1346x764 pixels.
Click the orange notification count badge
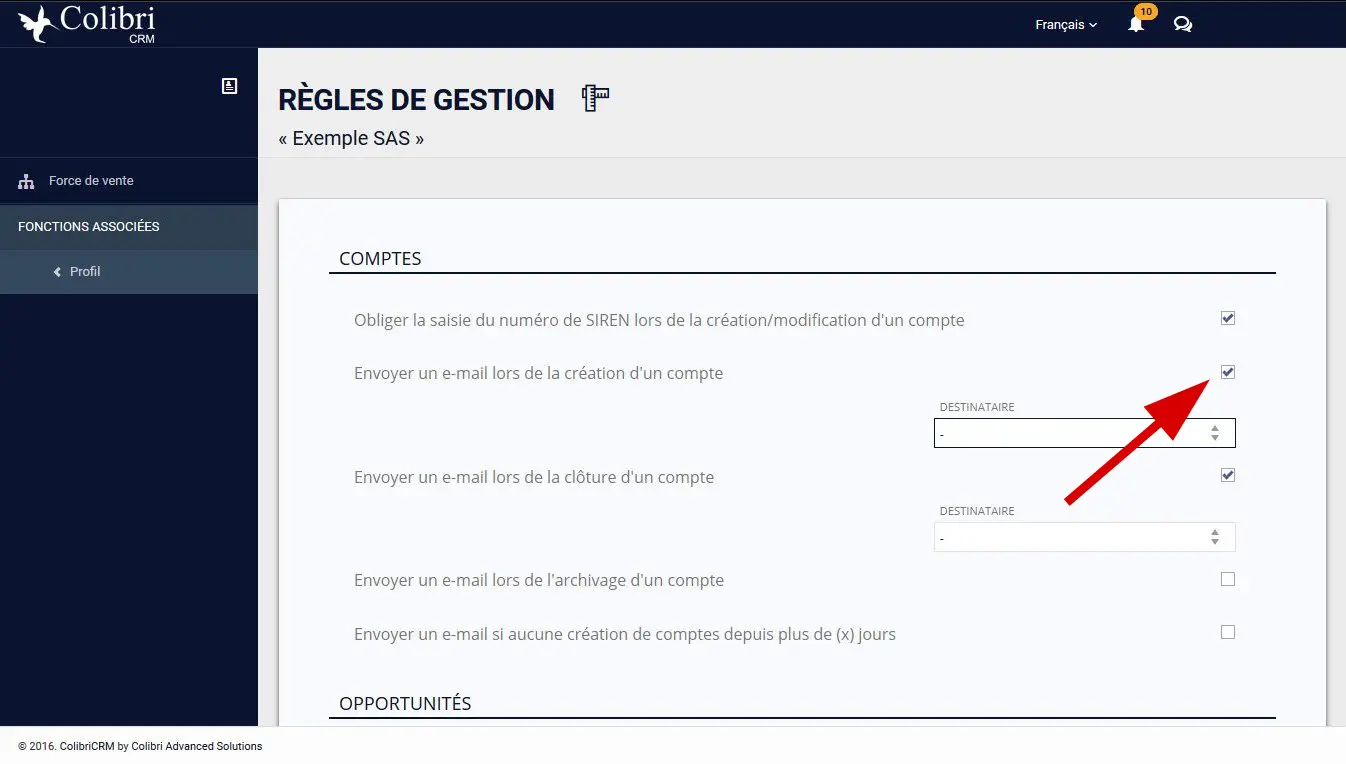point(1146,12)
